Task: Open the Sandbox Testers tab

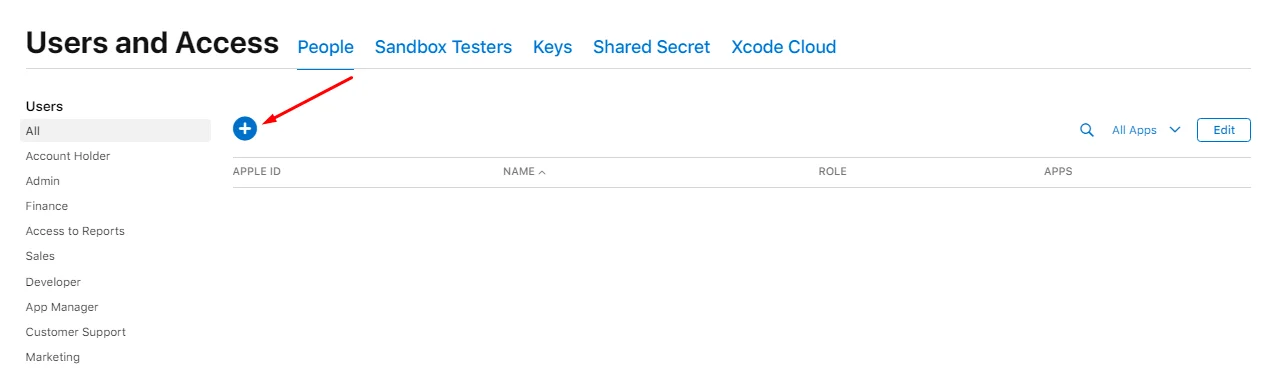Action: tap(443, 47)
